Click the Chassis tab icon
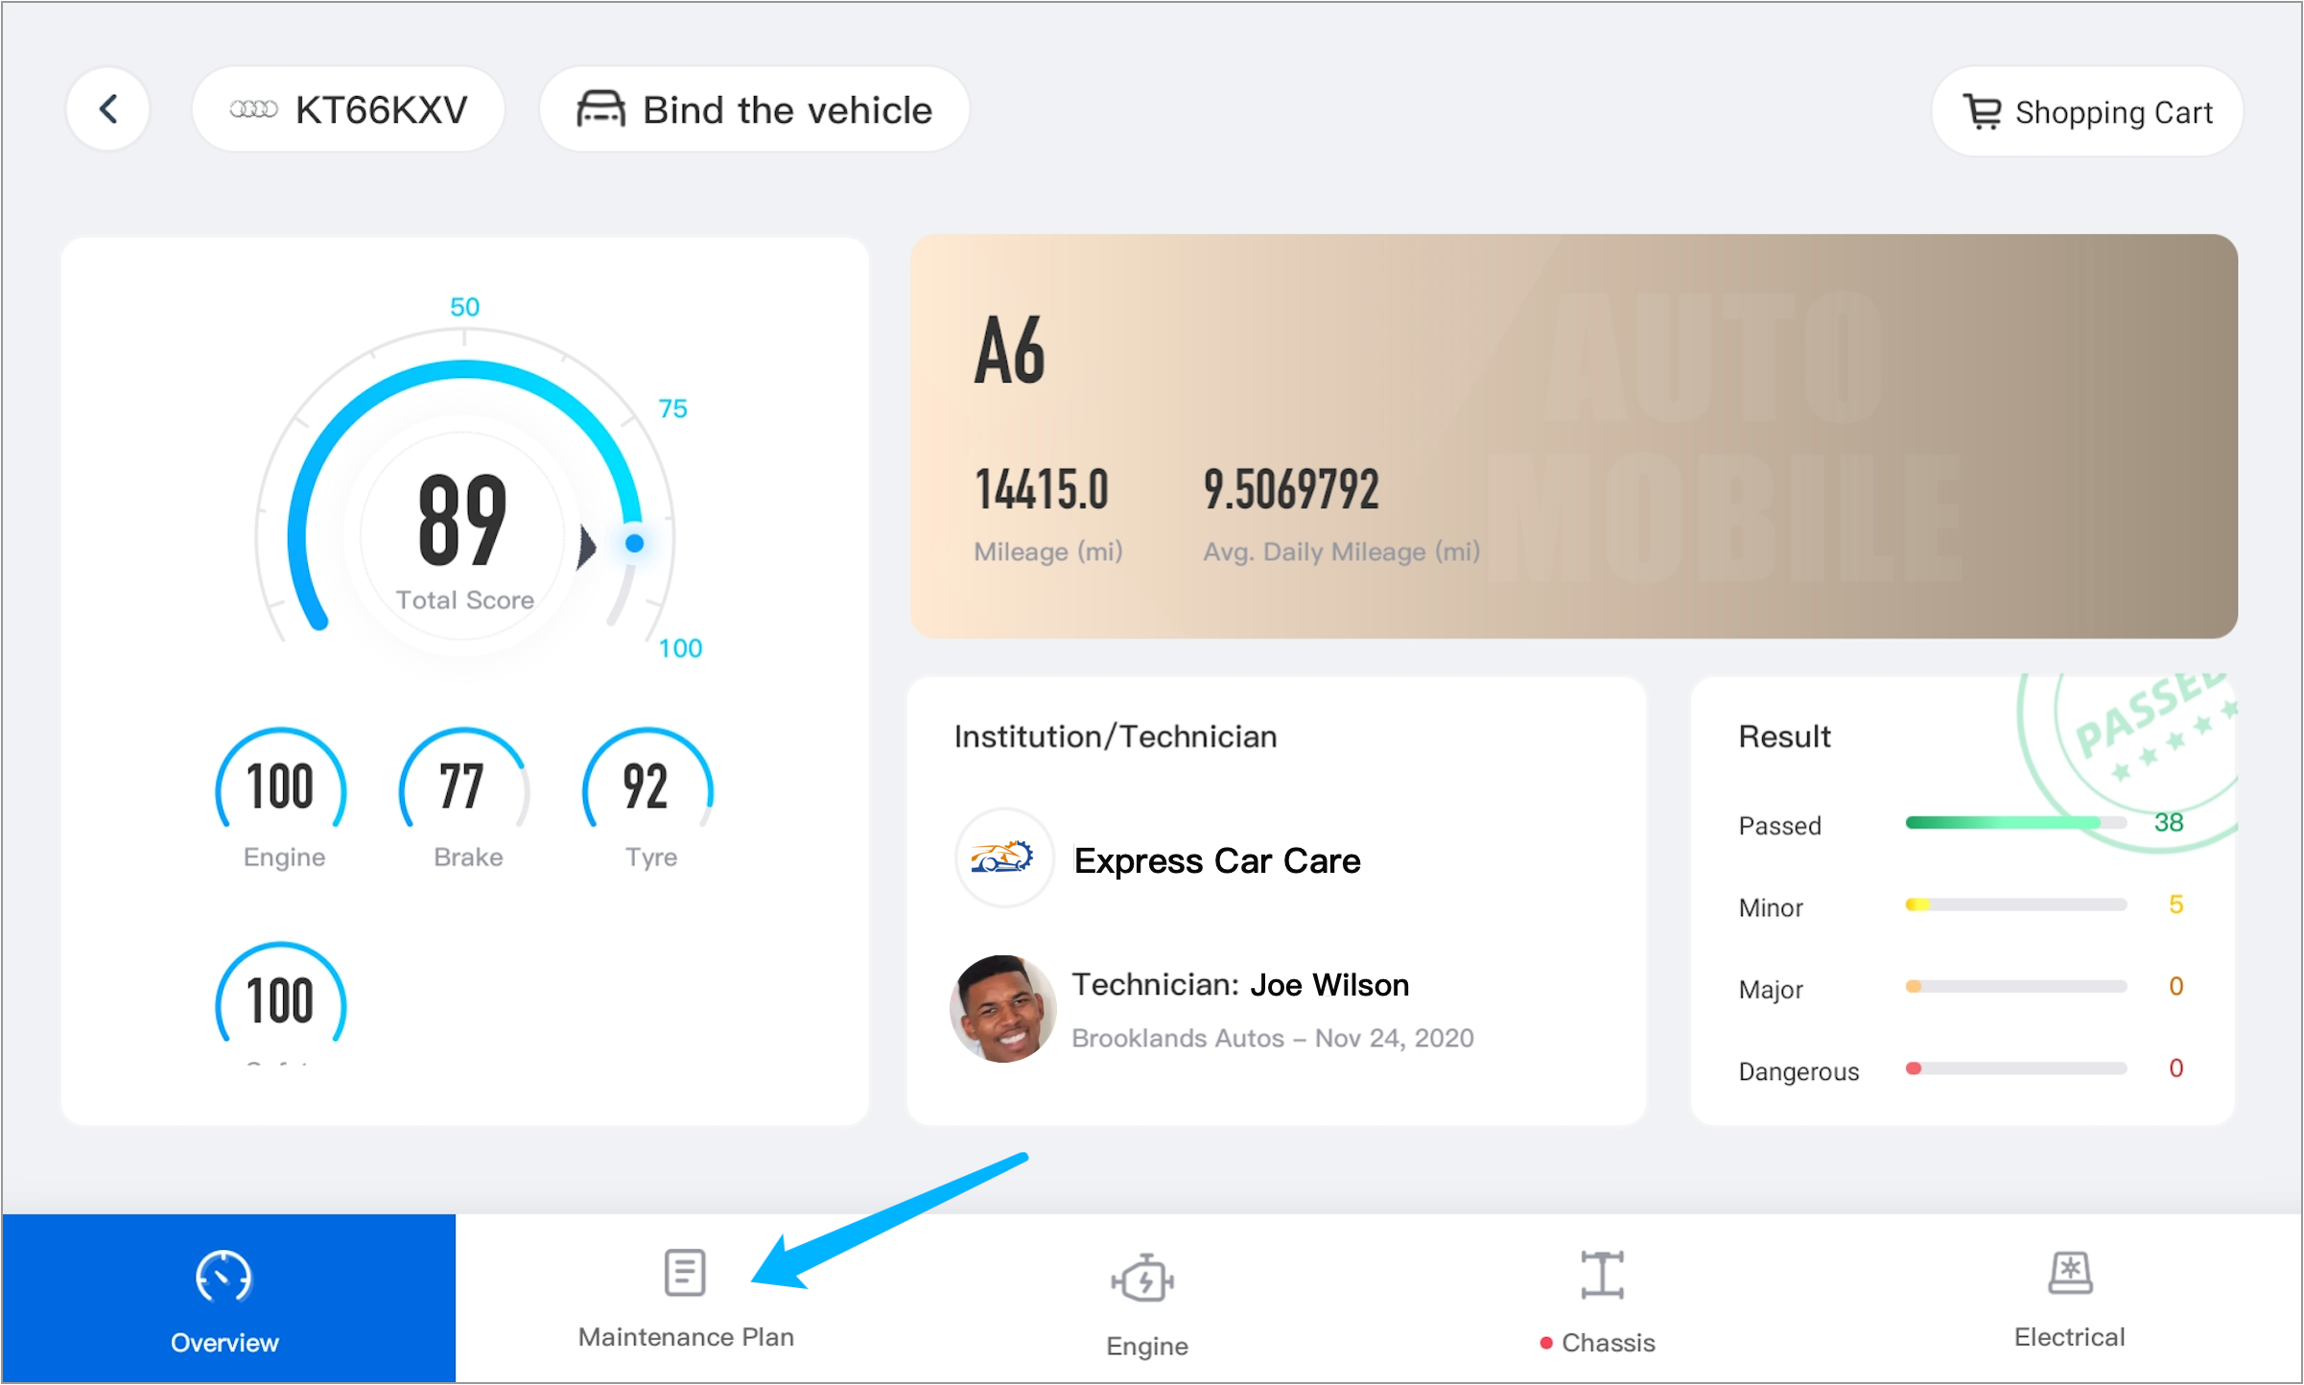The height and width of the screenshot is (1385, 2304). [x=1601, y=1274]
